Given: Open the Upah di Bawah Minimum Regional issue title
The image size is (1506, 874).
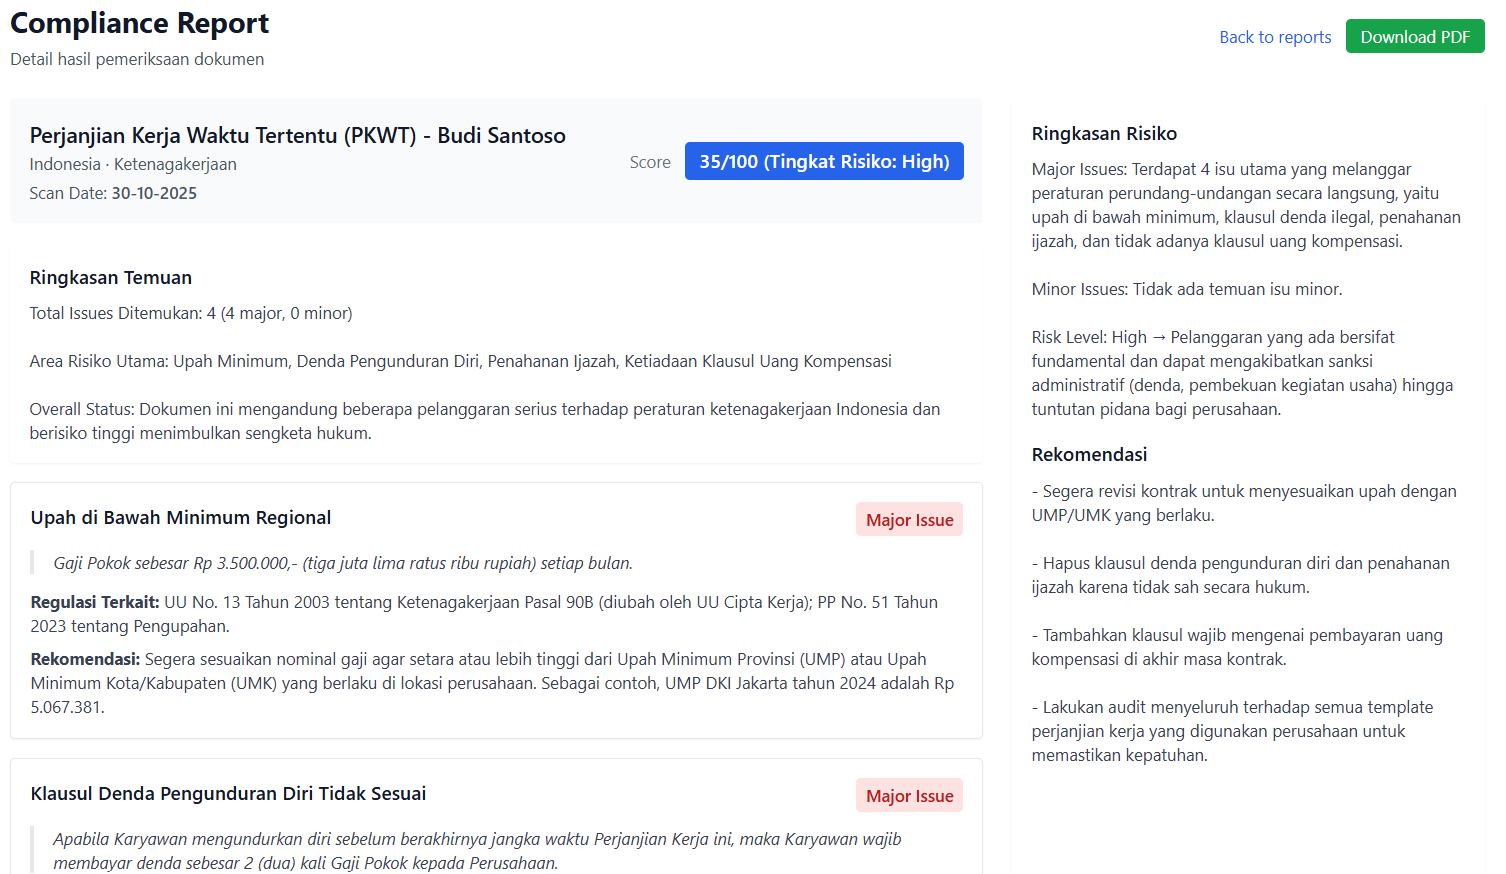Looking at the screenshot, I should click(x=180, y=518).
